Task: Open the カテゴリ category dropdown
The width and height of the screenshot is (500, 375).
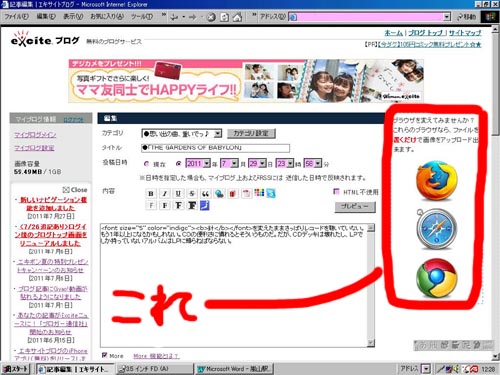Action: (217, 134)
